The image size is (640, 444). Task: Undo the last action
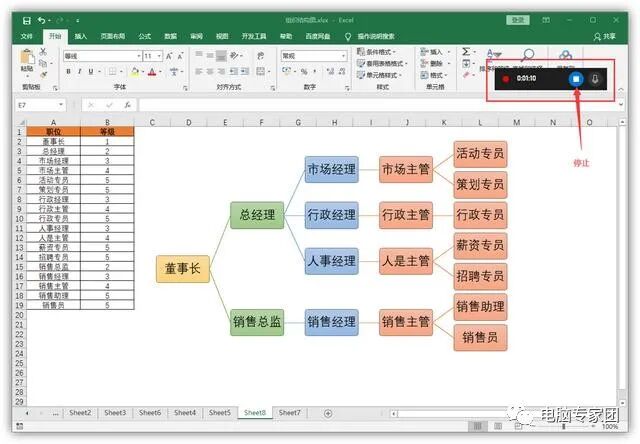(42, 20)
